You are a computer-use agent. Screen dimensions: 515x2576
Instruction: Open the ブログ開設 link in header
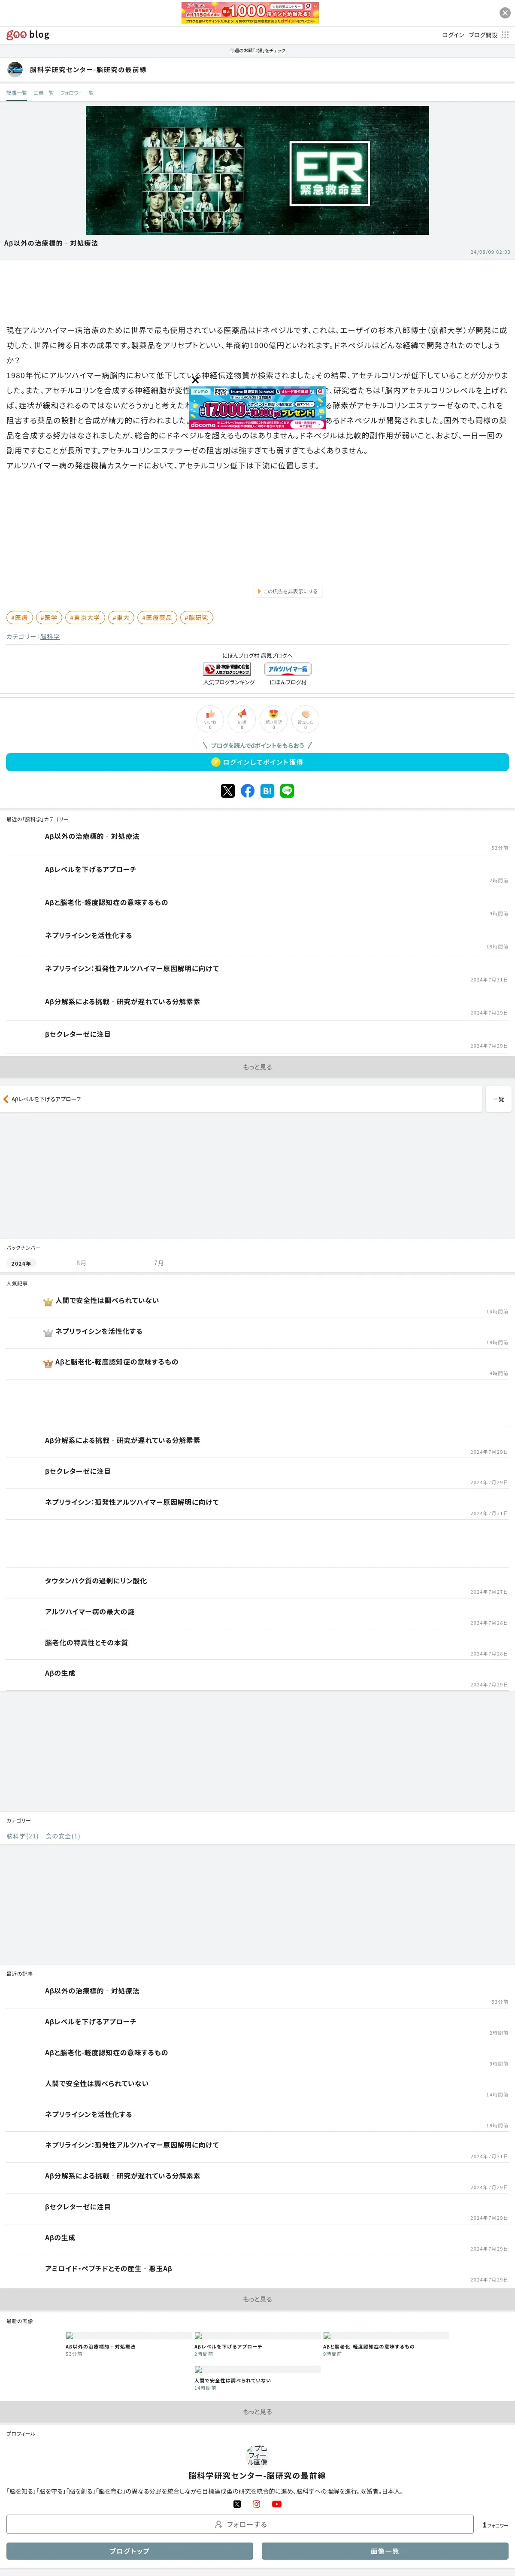(483, 35)
